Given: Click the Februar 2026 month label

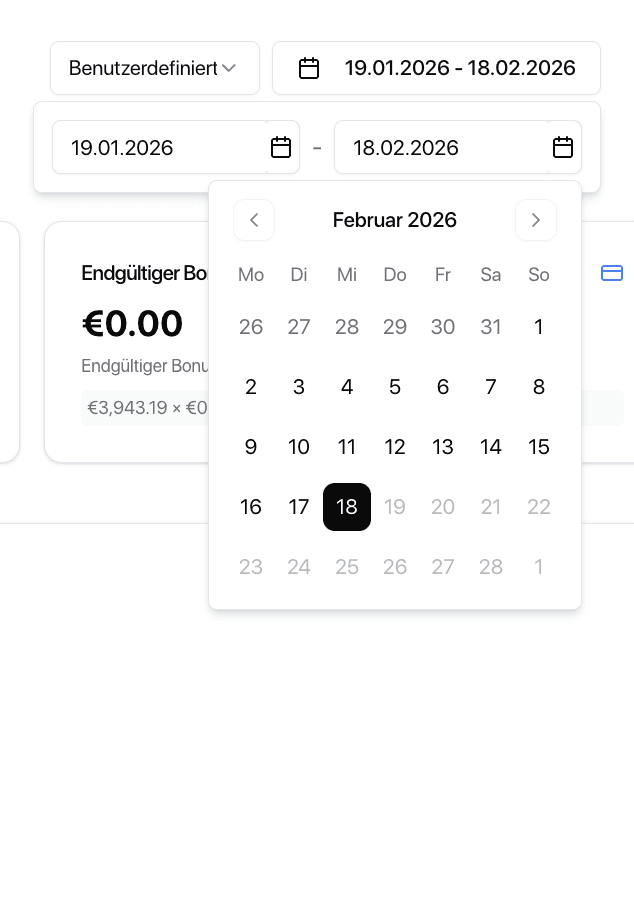Looking at the screenshot, I should (x=395, y=220).
